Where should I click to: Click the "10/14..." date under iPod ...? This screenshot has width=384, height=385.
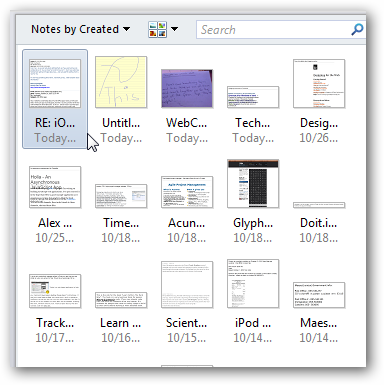253,338
